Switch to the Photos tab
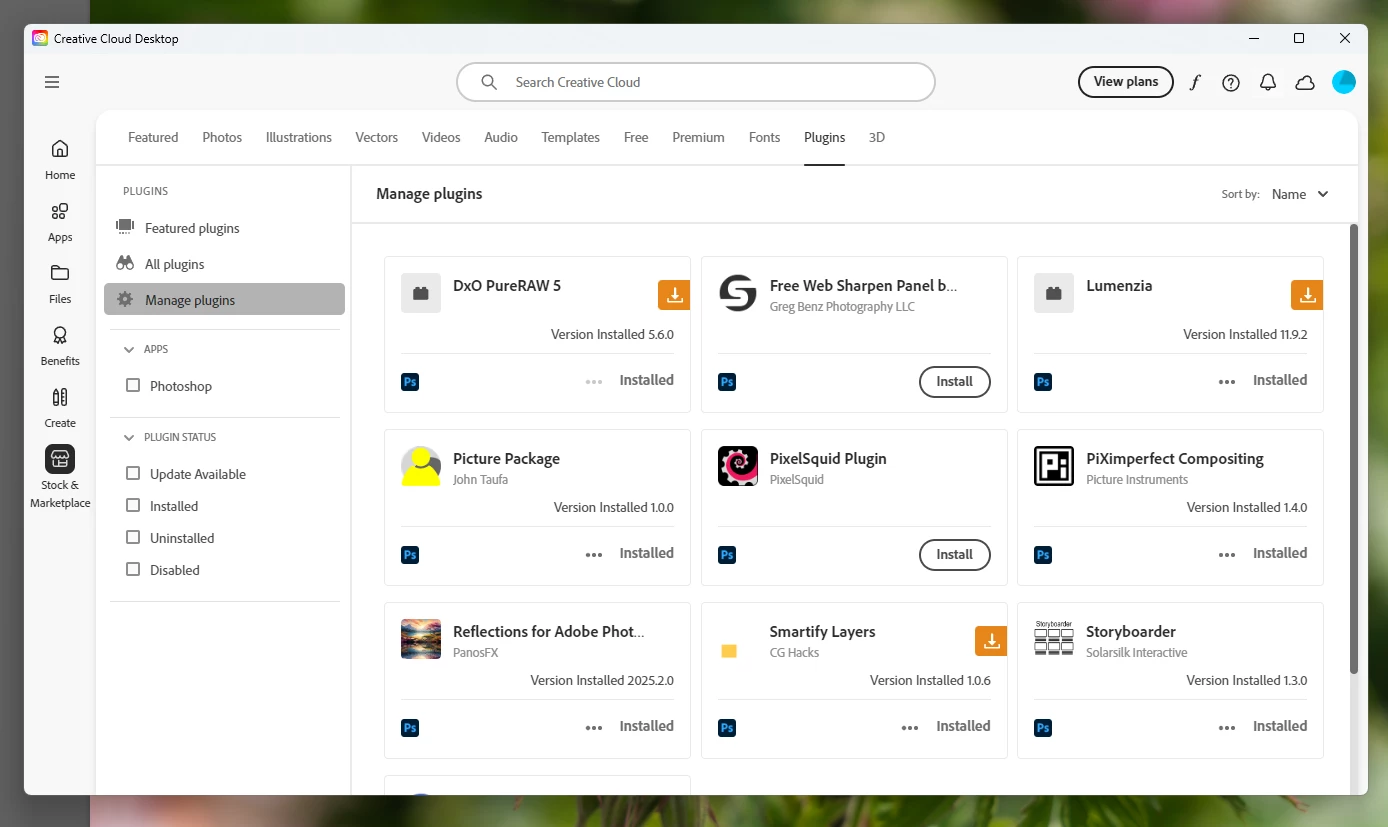Image resolution: width=1388 pixels, height=827 pixels. click(x=222, y=137)
